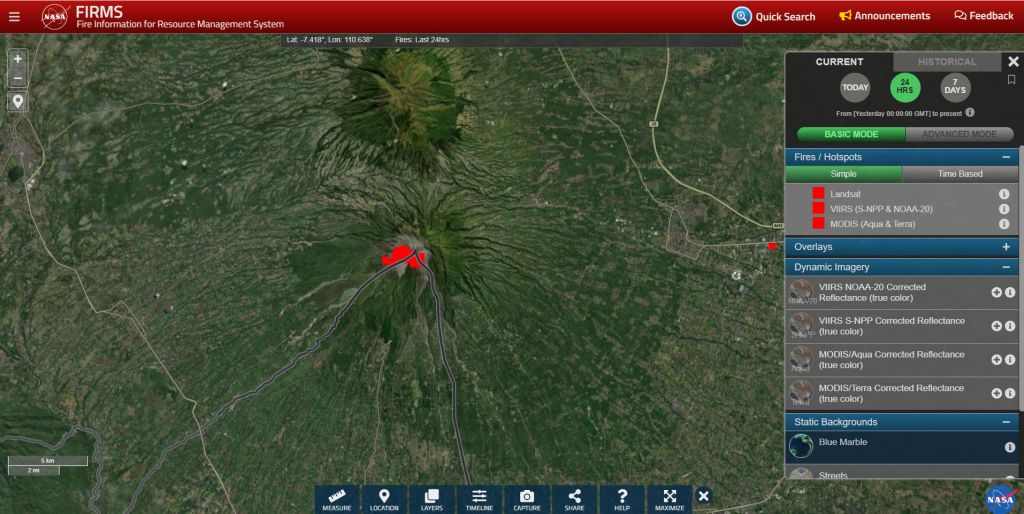Open the Timeline tool
Viewport: 1024px width, 514px height.
(479, 499)
